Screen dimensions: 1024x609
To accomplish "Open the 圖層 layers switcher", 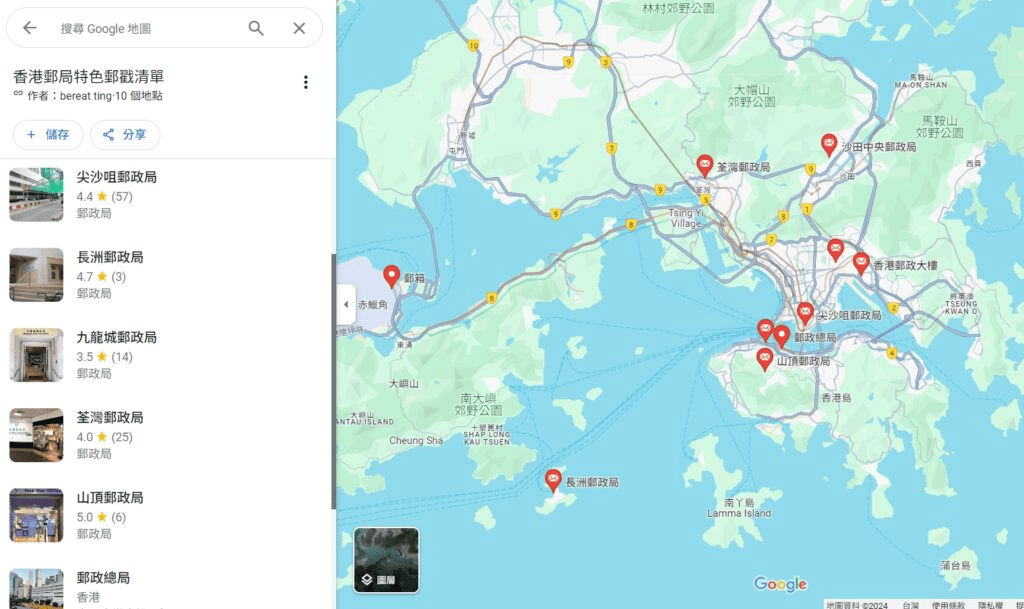I will pos(386,560).
